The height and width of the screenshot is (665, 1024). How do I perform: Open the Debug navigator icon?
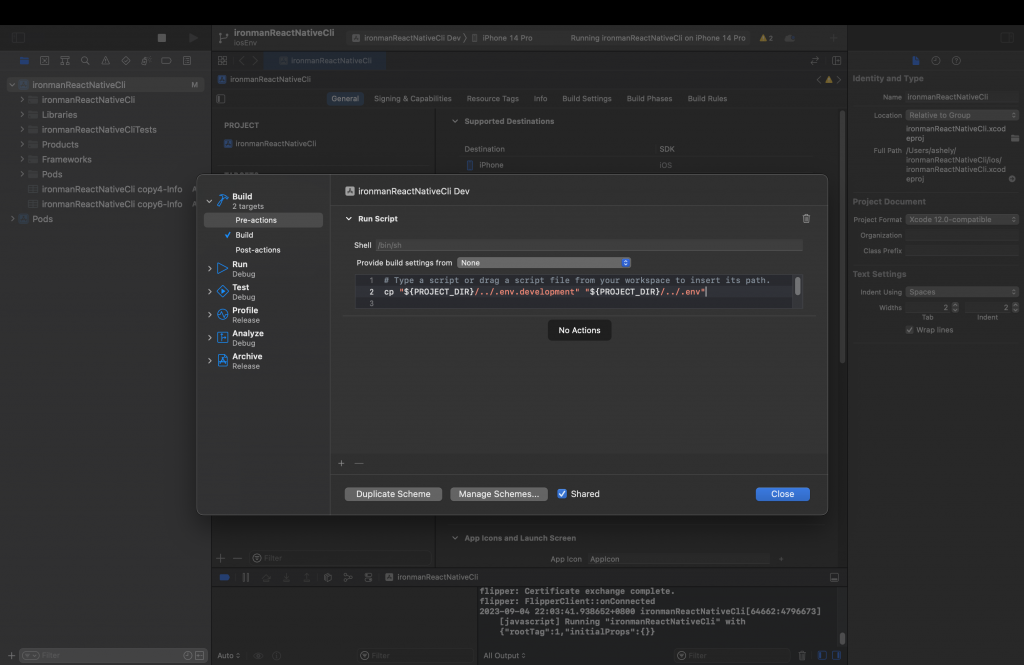click(x=146, y=61)
